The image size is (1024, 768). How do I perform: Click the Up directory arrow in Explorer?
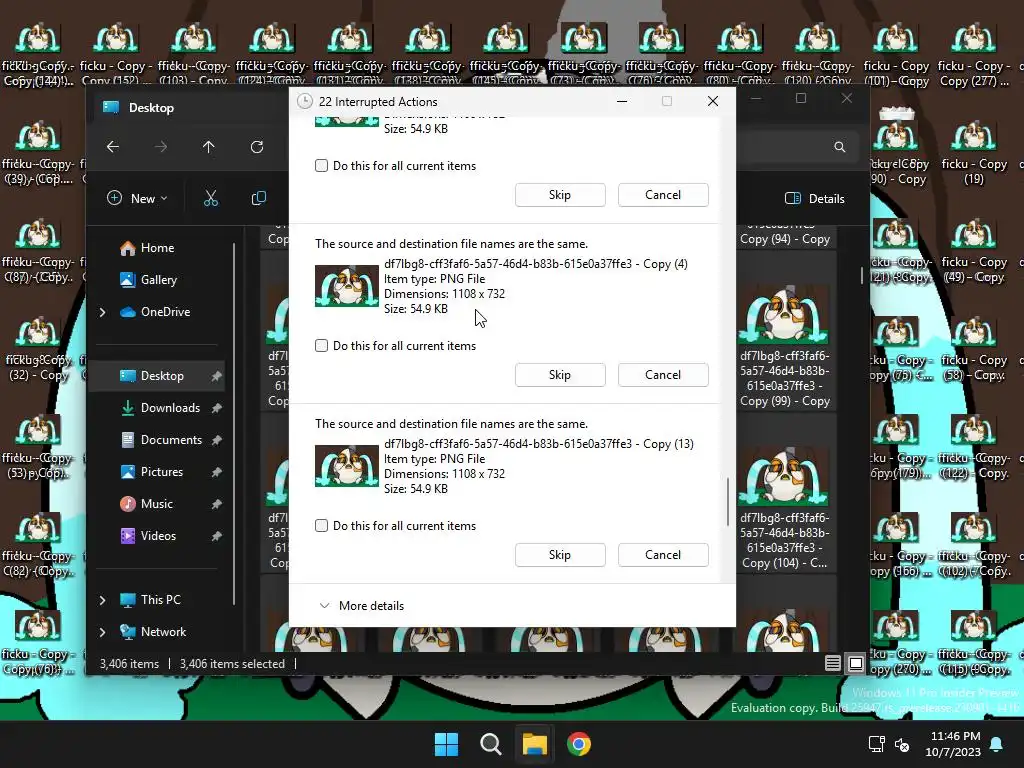point(208,147)
